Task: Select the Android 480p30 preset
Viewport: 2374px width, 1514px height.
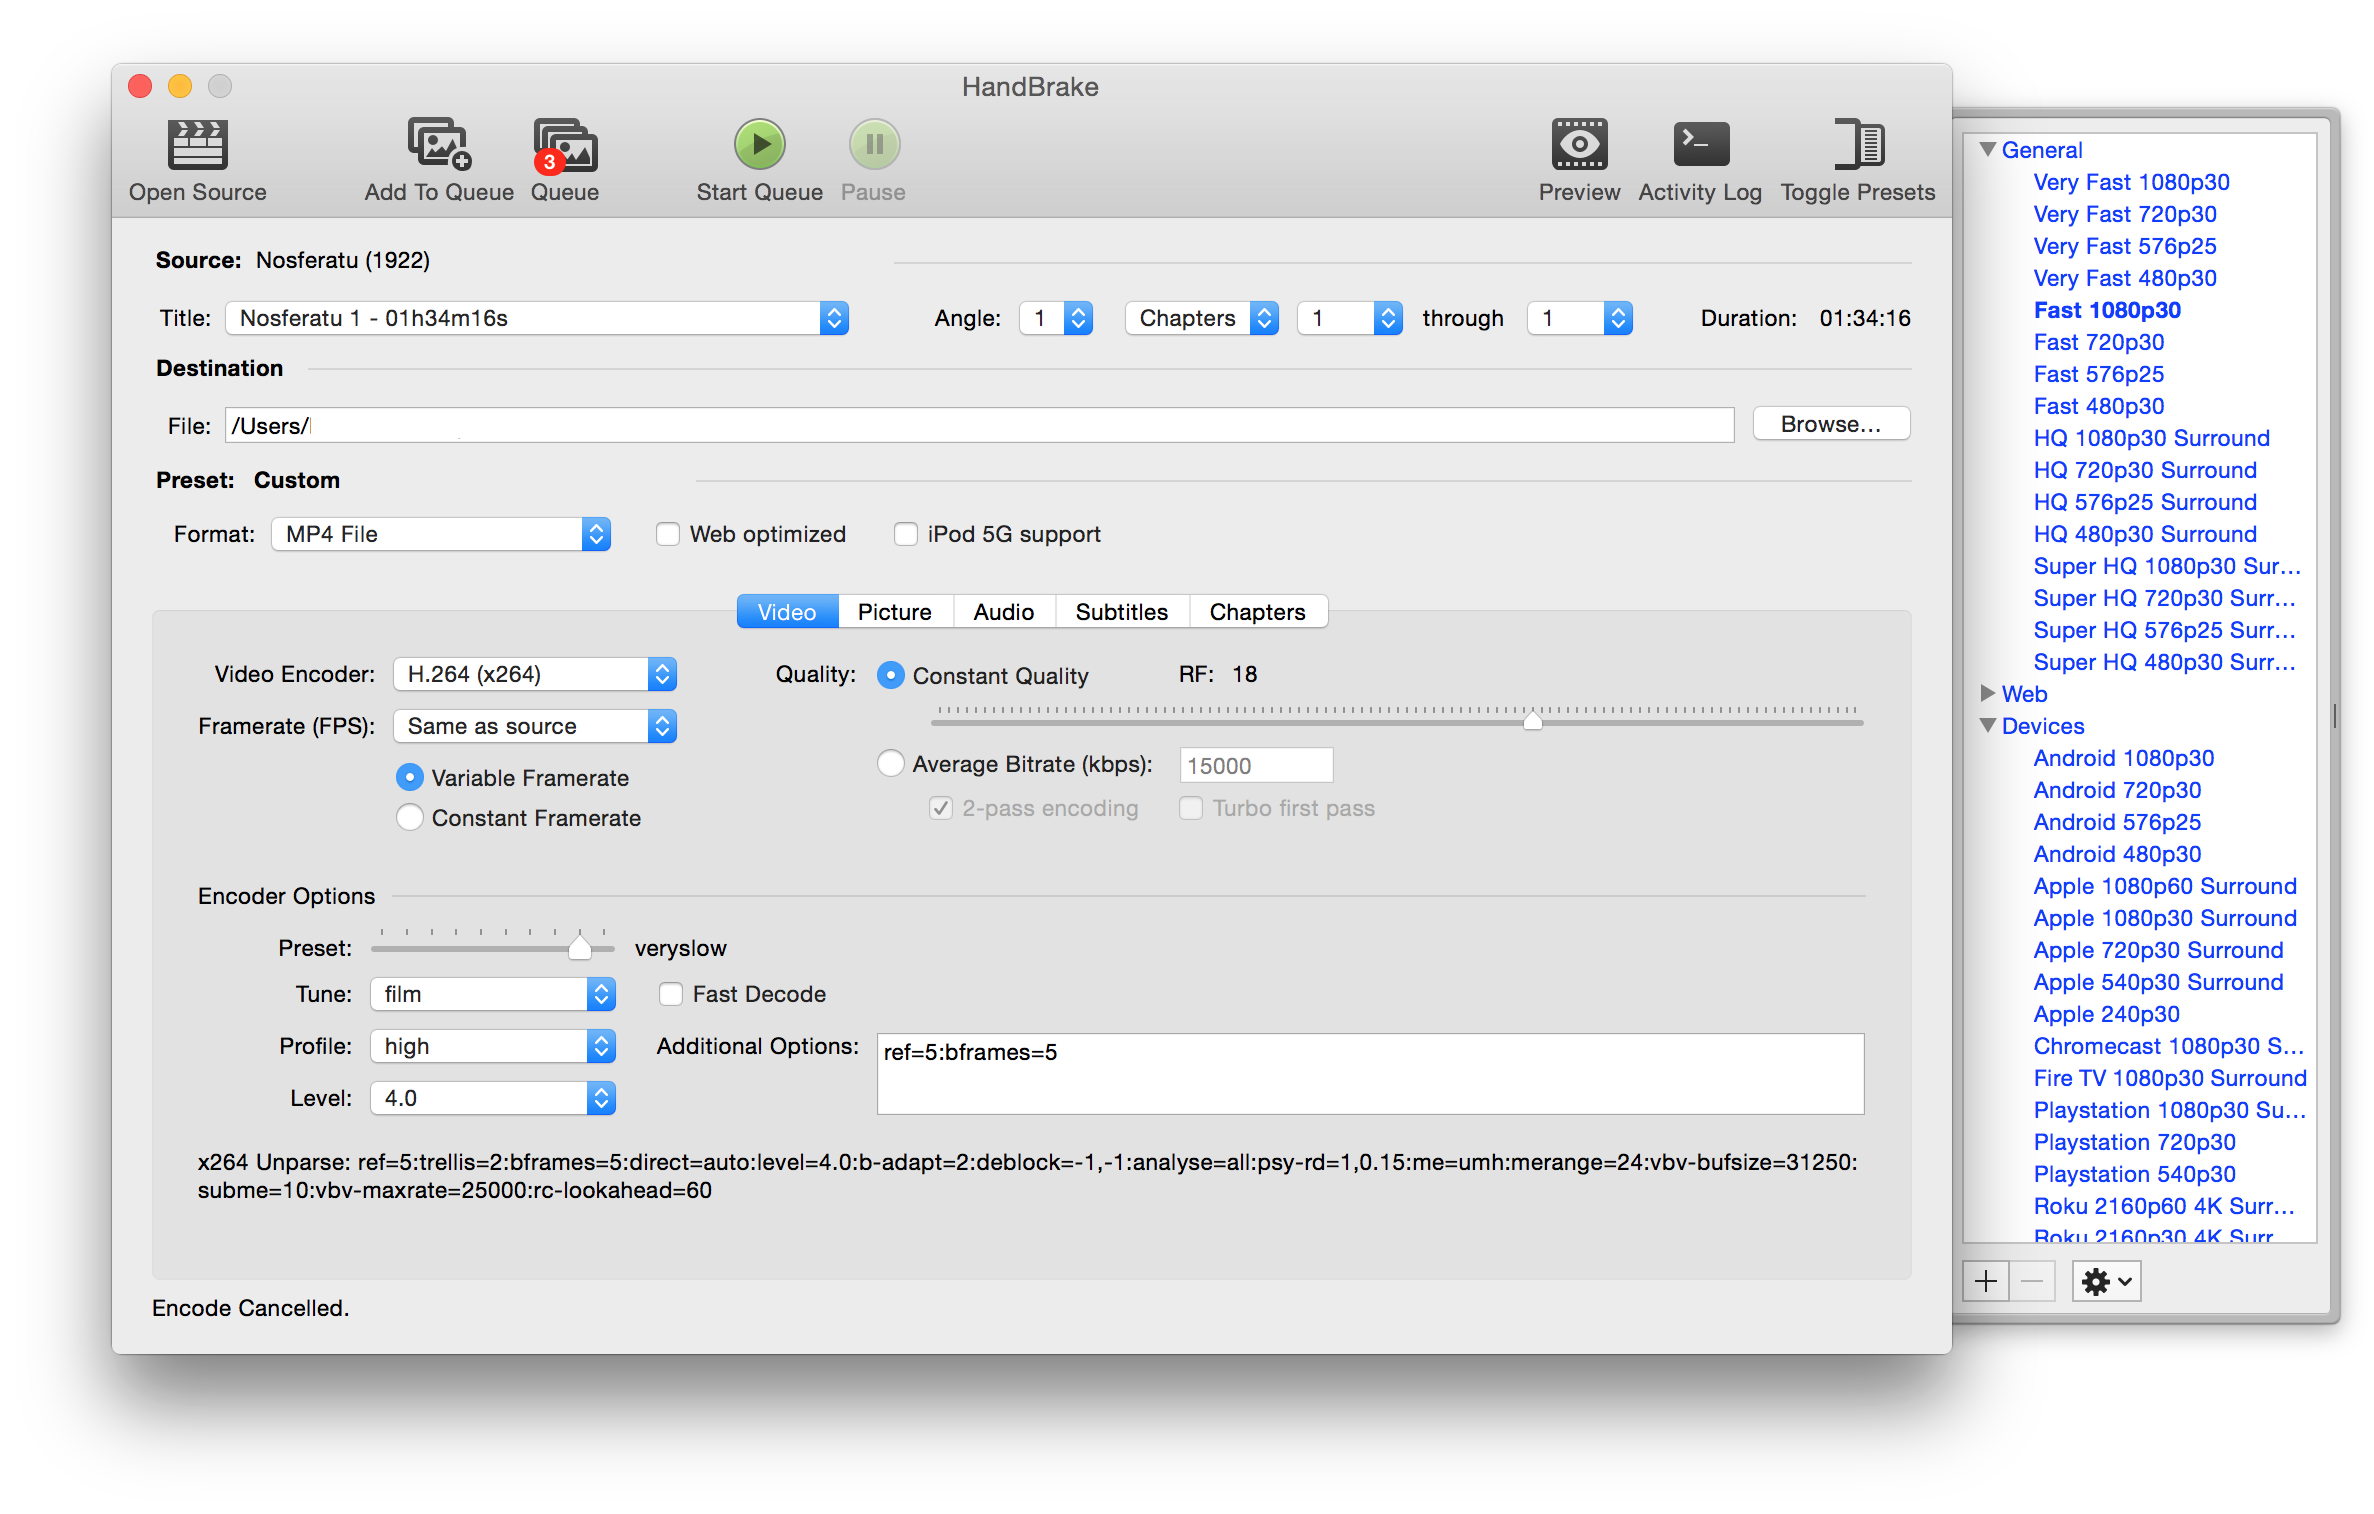Action: tap(2117, 854)
